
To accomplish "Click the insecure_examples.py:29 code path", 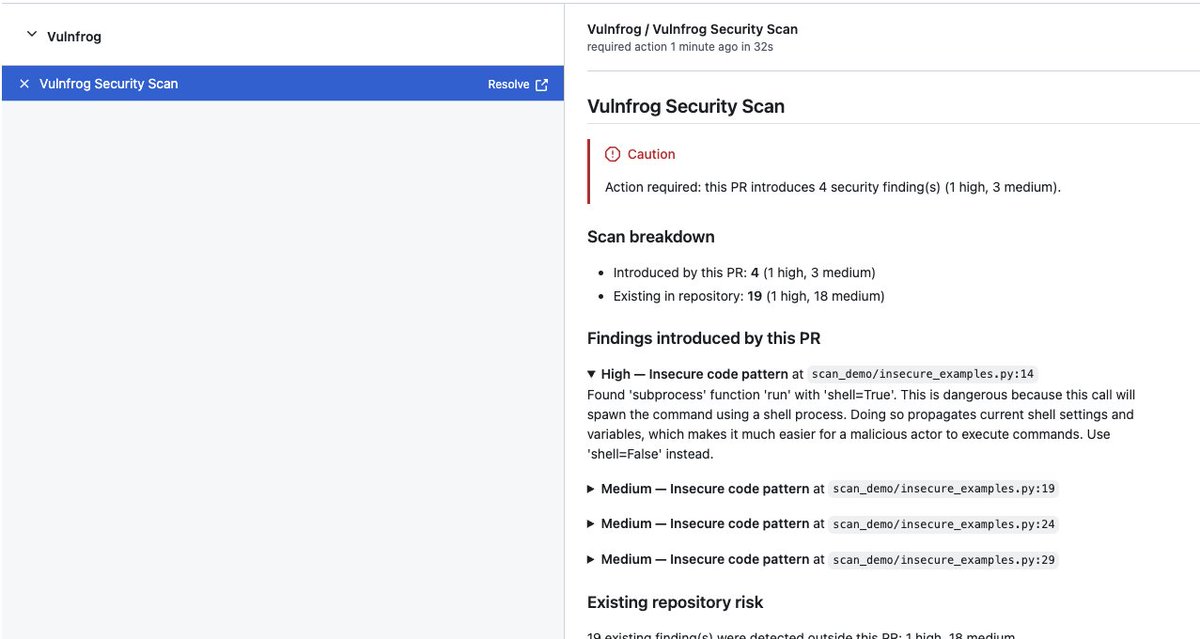I will pos(944,560).
